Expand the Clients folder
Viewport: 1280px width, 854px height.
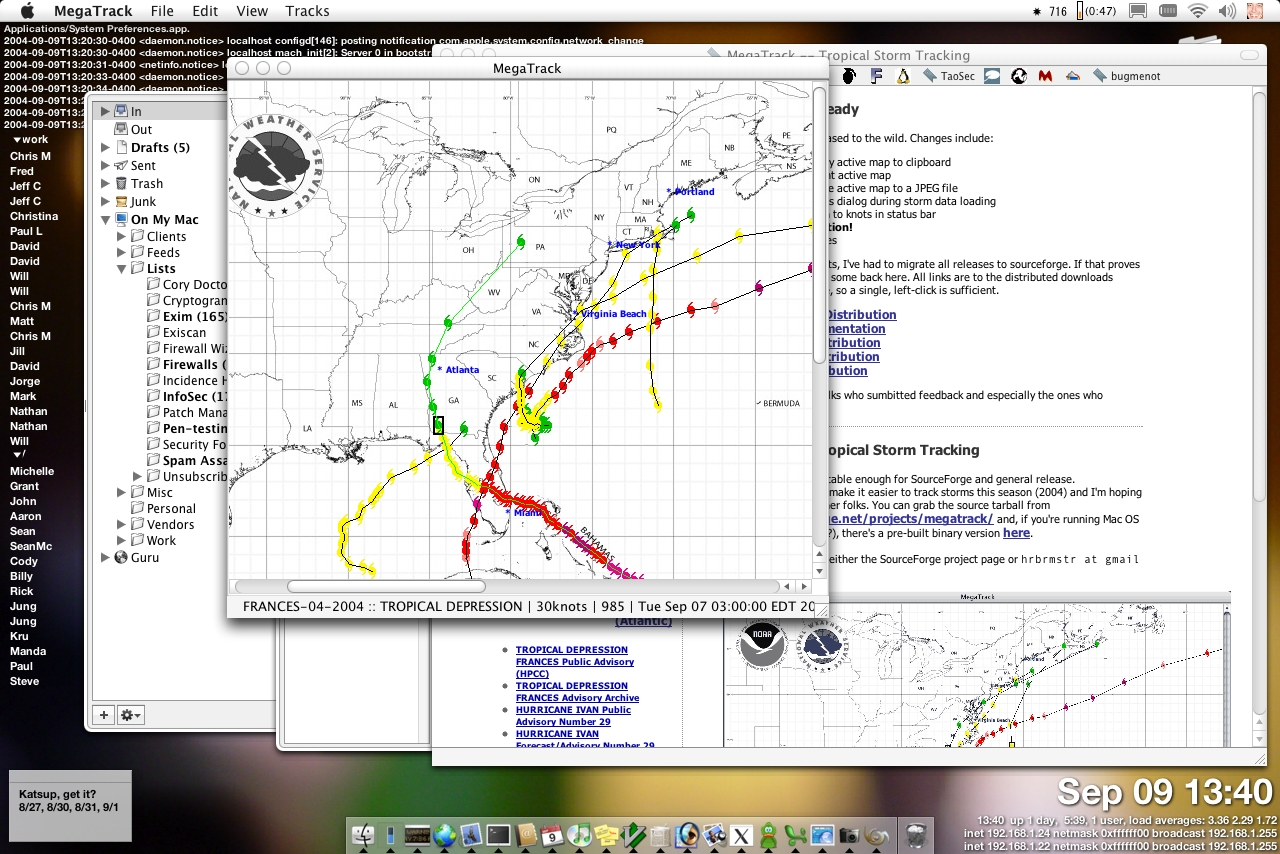[122, 236]
